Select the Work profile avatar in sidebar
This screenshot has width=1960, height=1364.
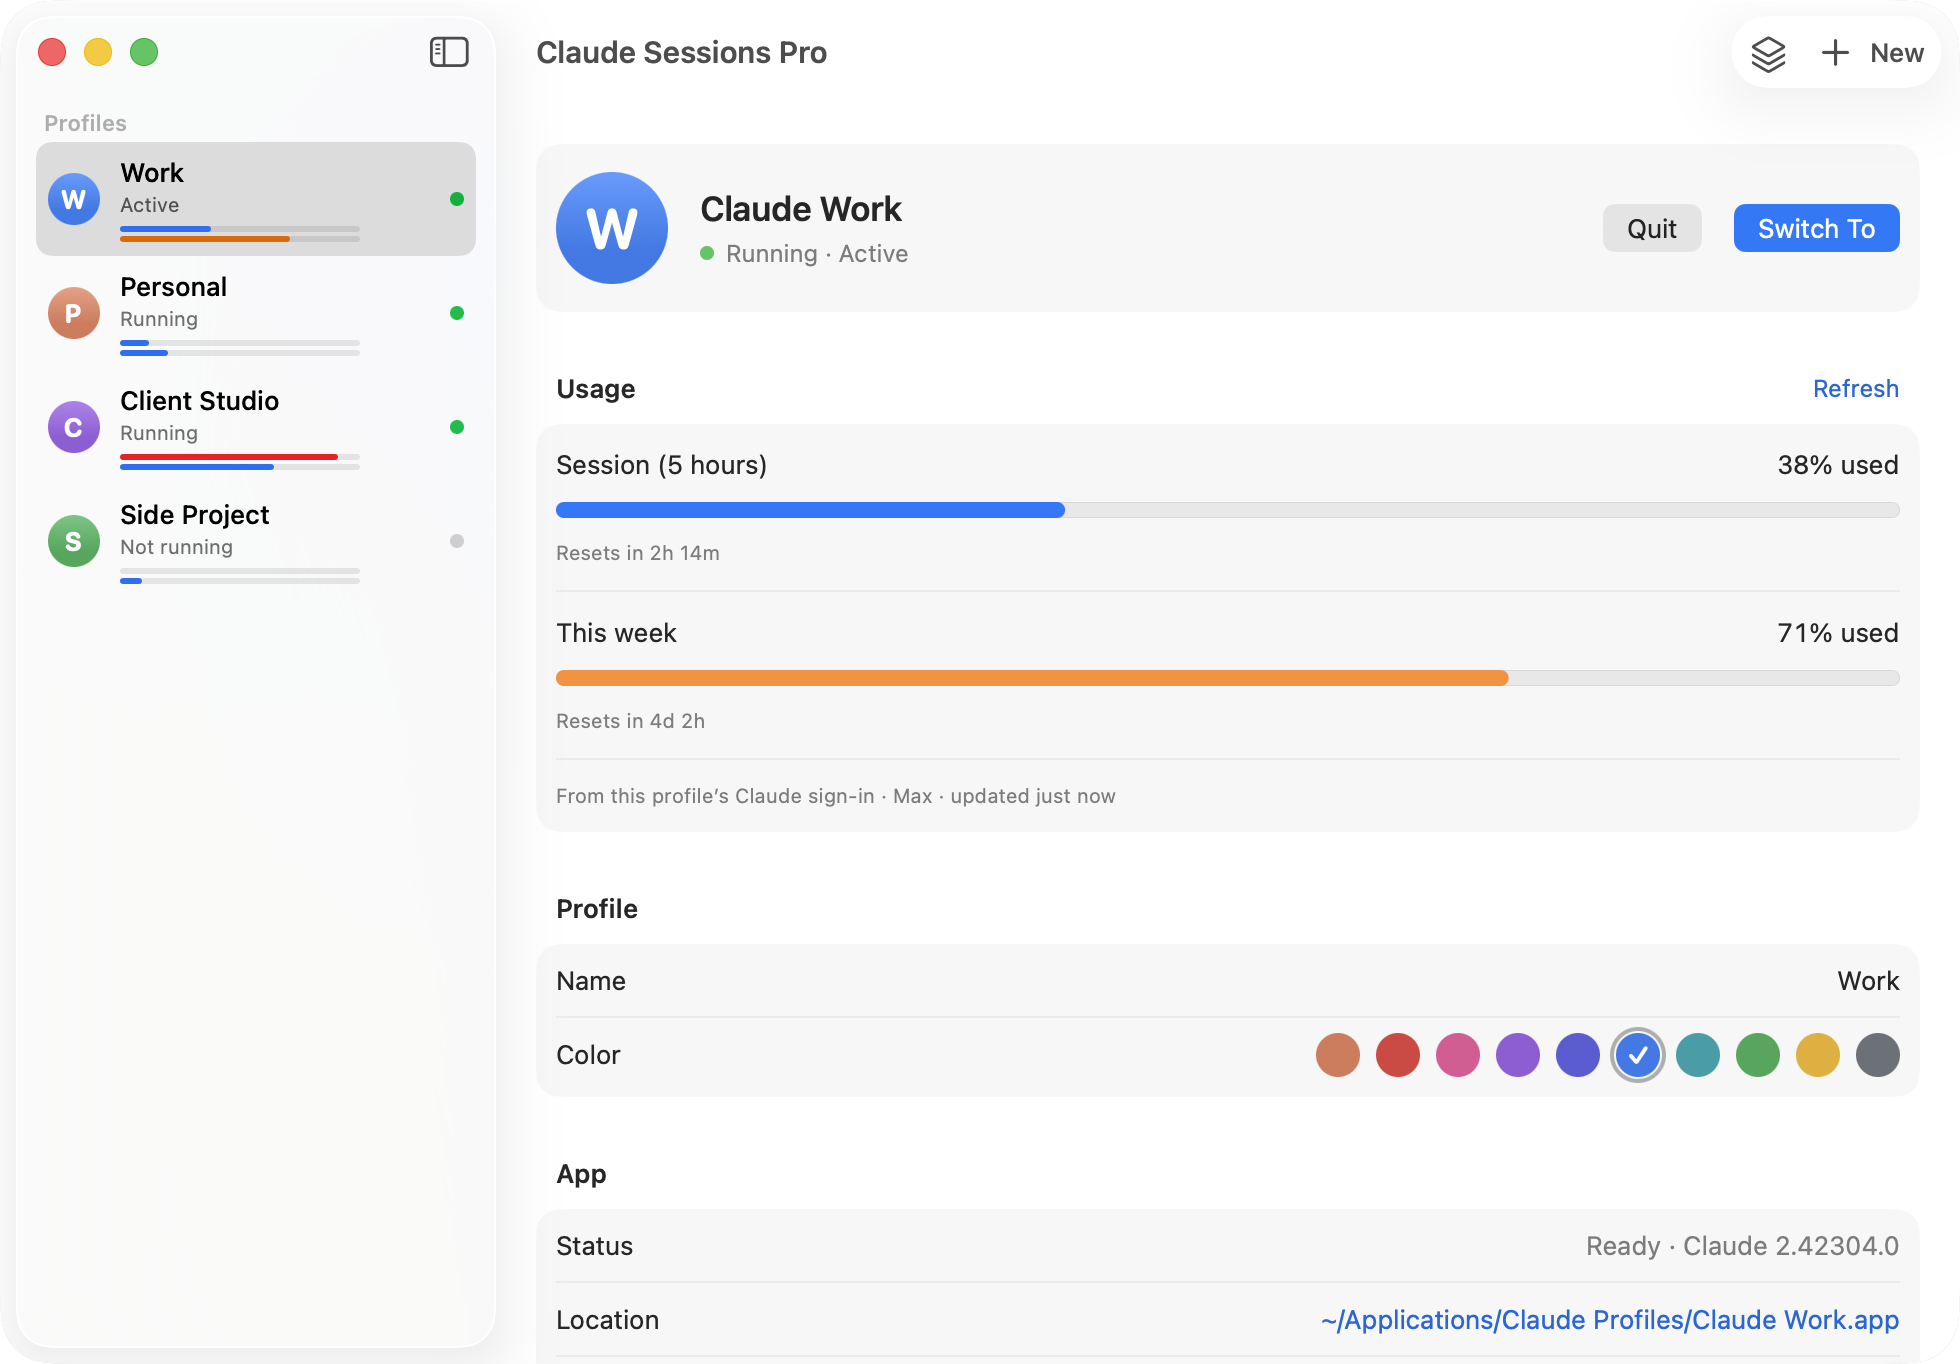74,199
